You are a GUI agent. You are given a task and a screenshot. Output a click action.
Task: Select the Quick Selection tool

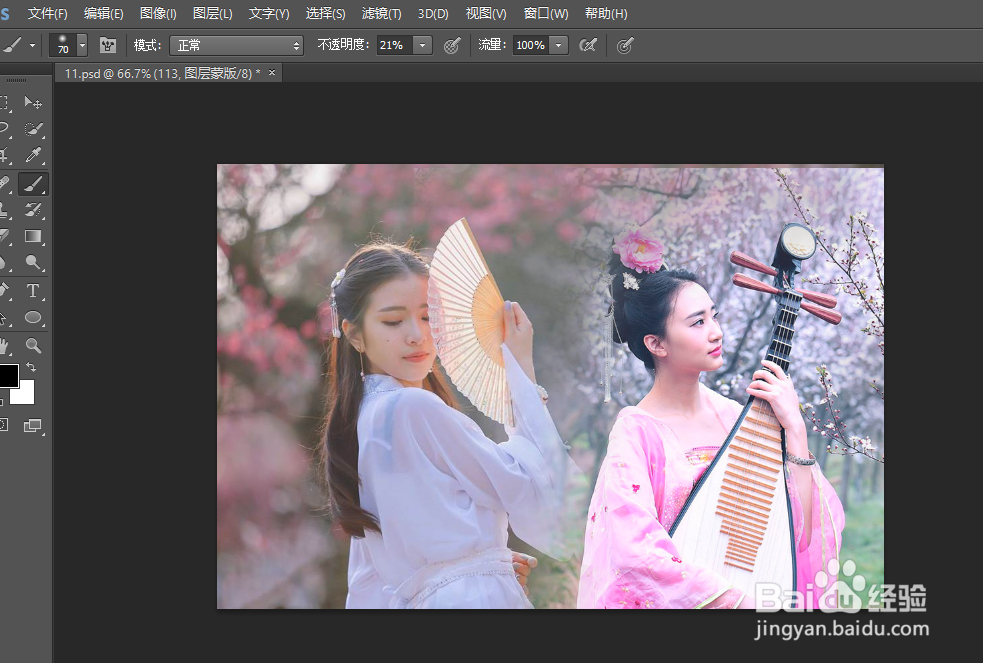[x=33, y=129]
